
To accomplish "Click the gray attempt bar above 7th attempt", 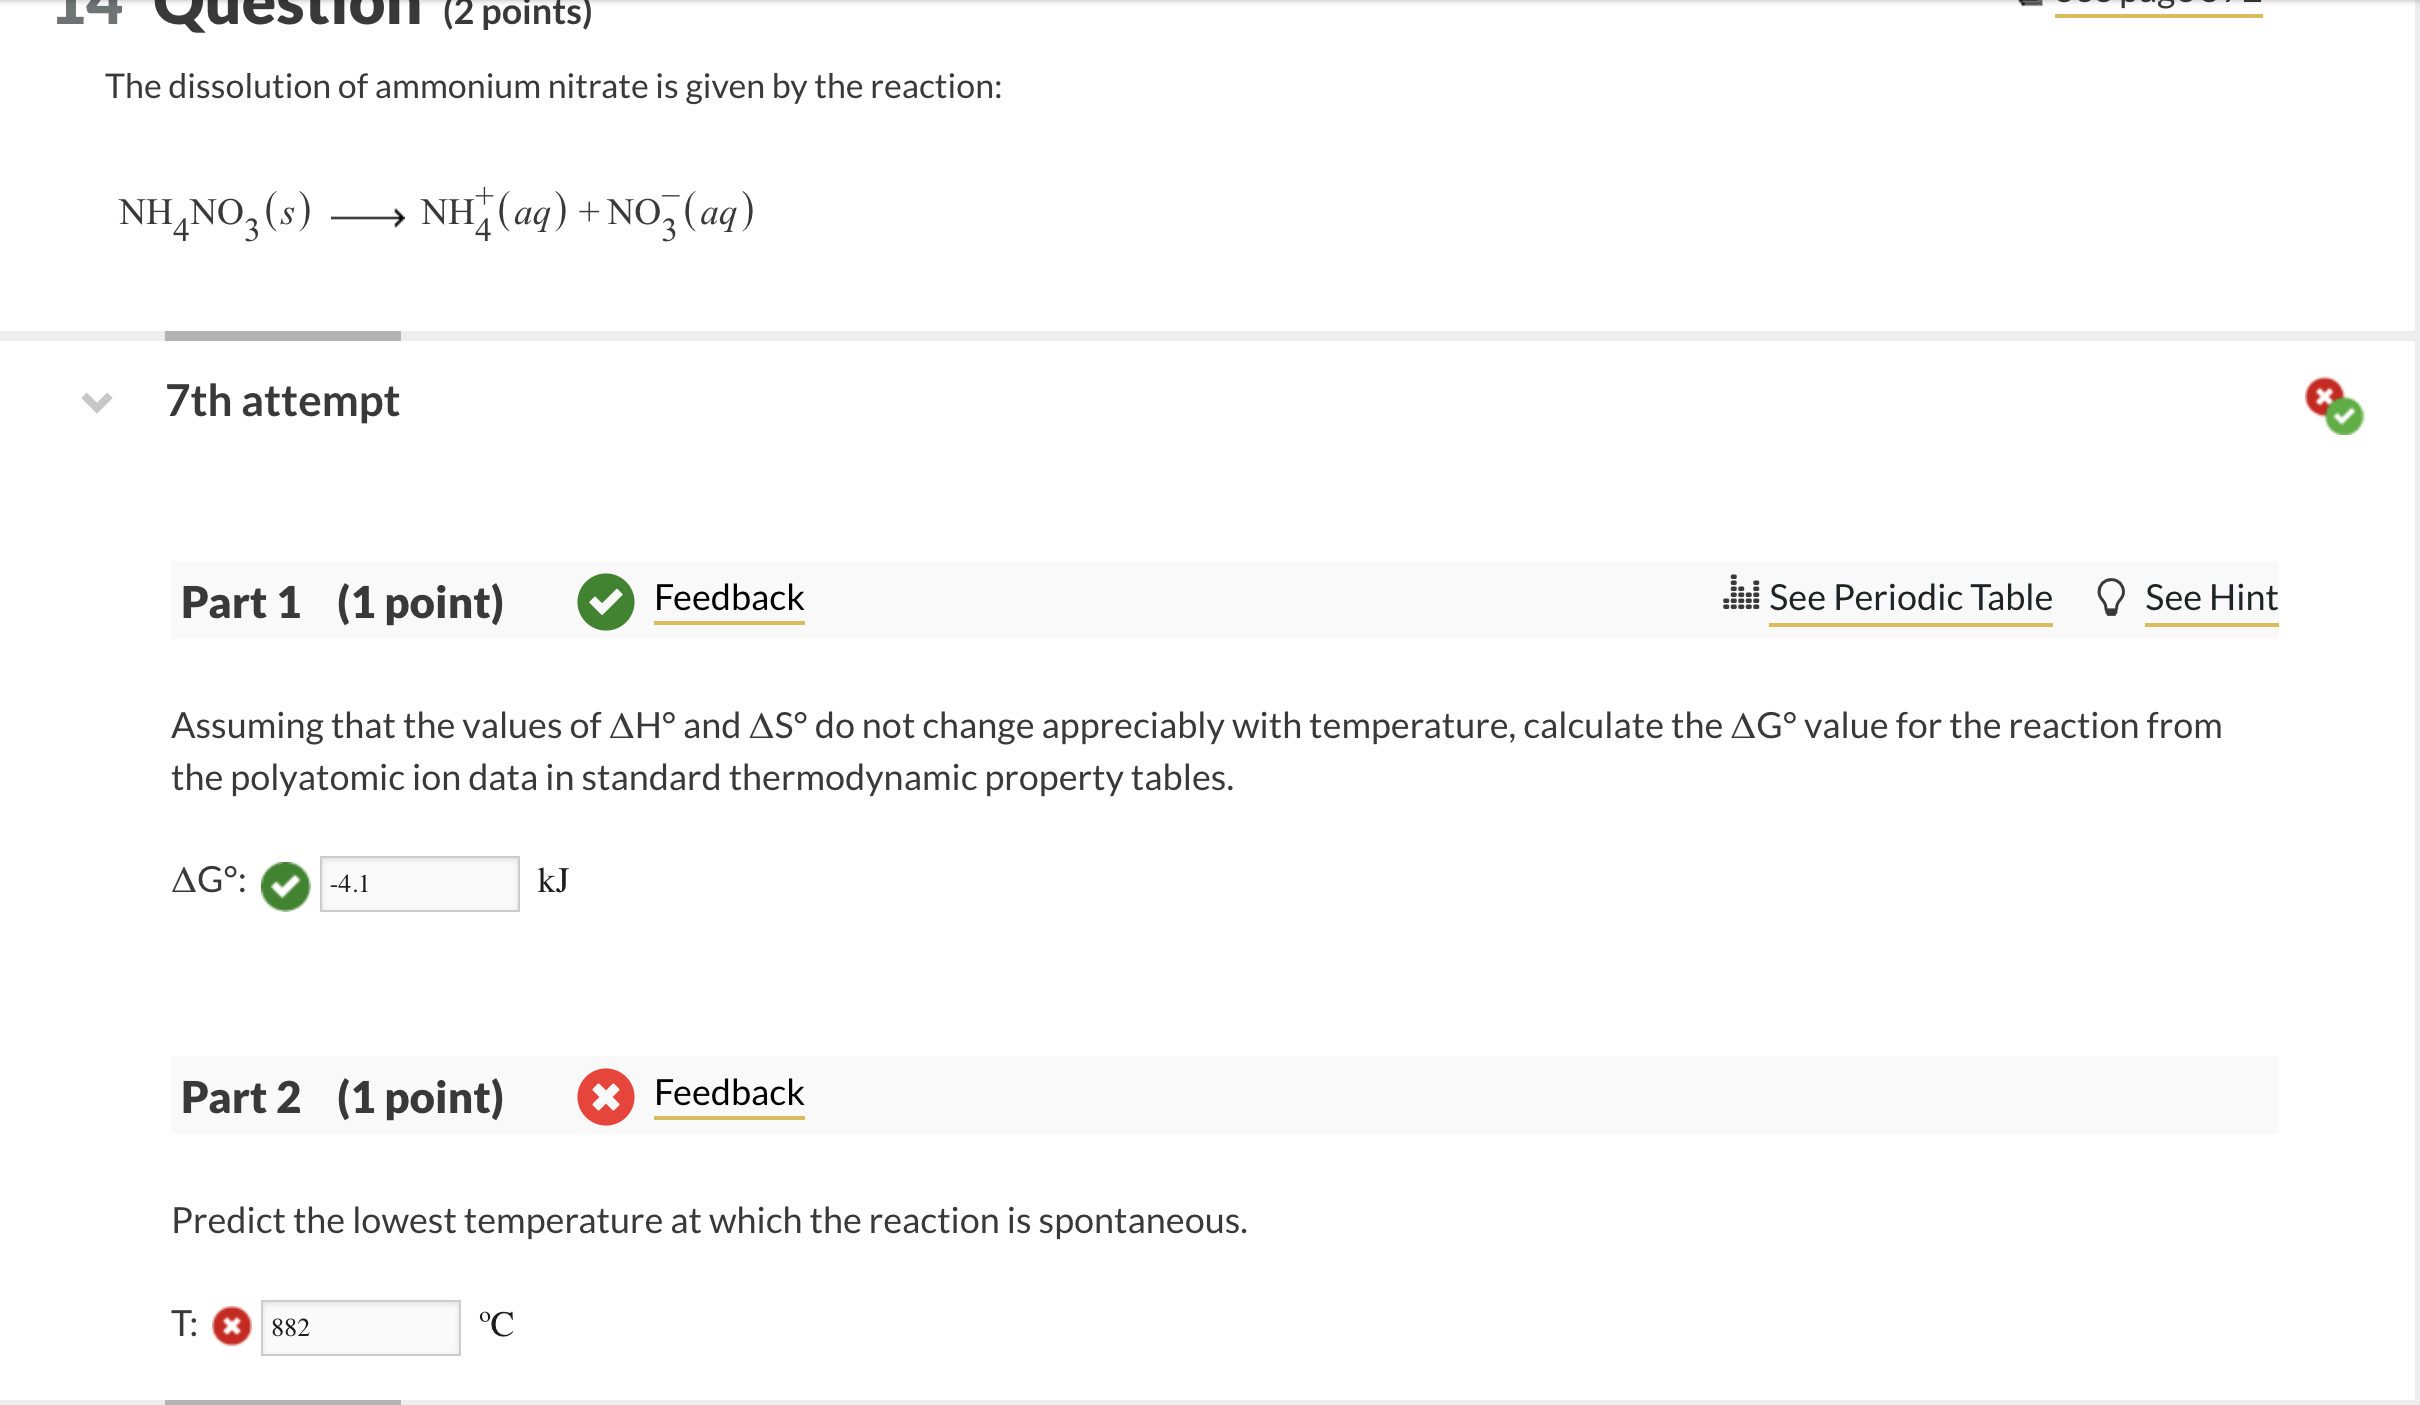I will tap(283, 336).
